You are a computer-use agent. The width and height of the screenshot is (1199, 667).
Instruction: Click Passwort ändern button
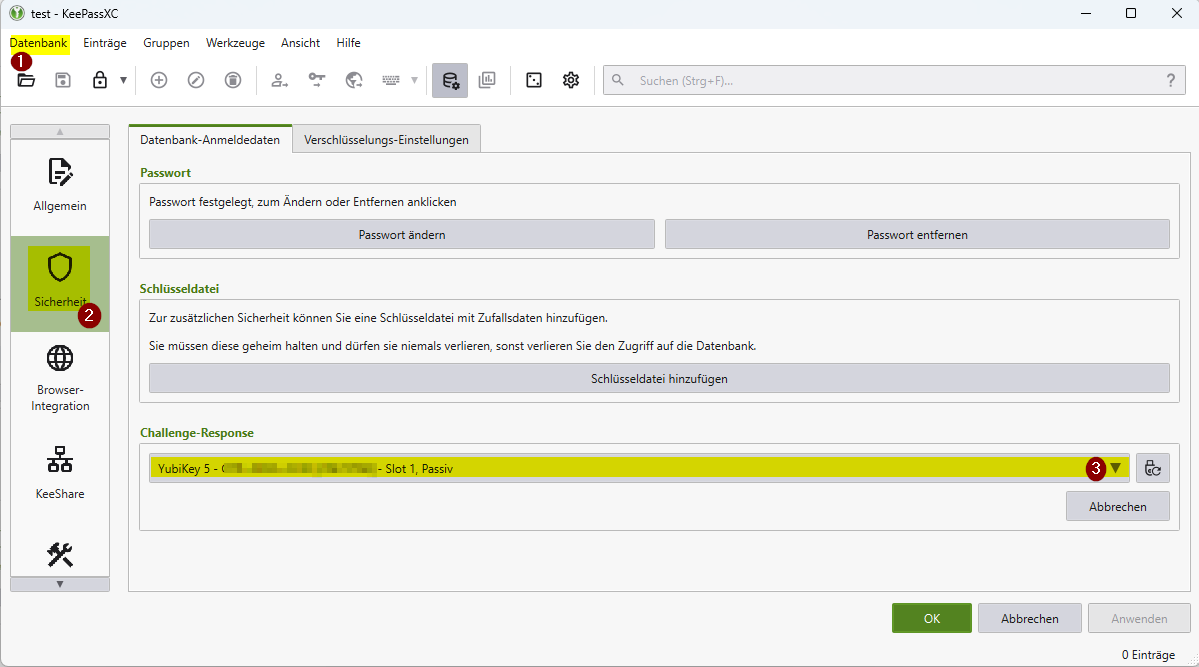pos(401,235)
